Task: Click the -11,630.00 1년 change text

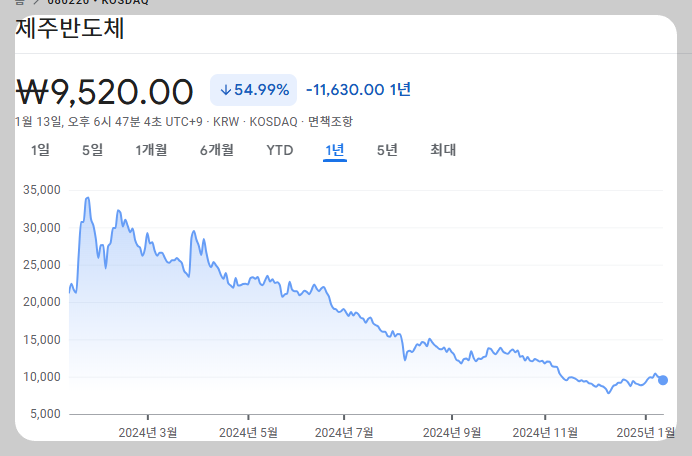Action: tap(358, 90)
